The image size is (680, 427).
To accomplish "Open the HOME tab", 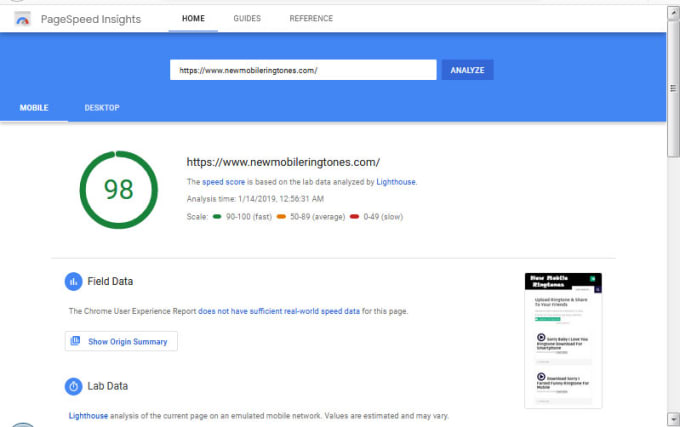I will [193, 19].
